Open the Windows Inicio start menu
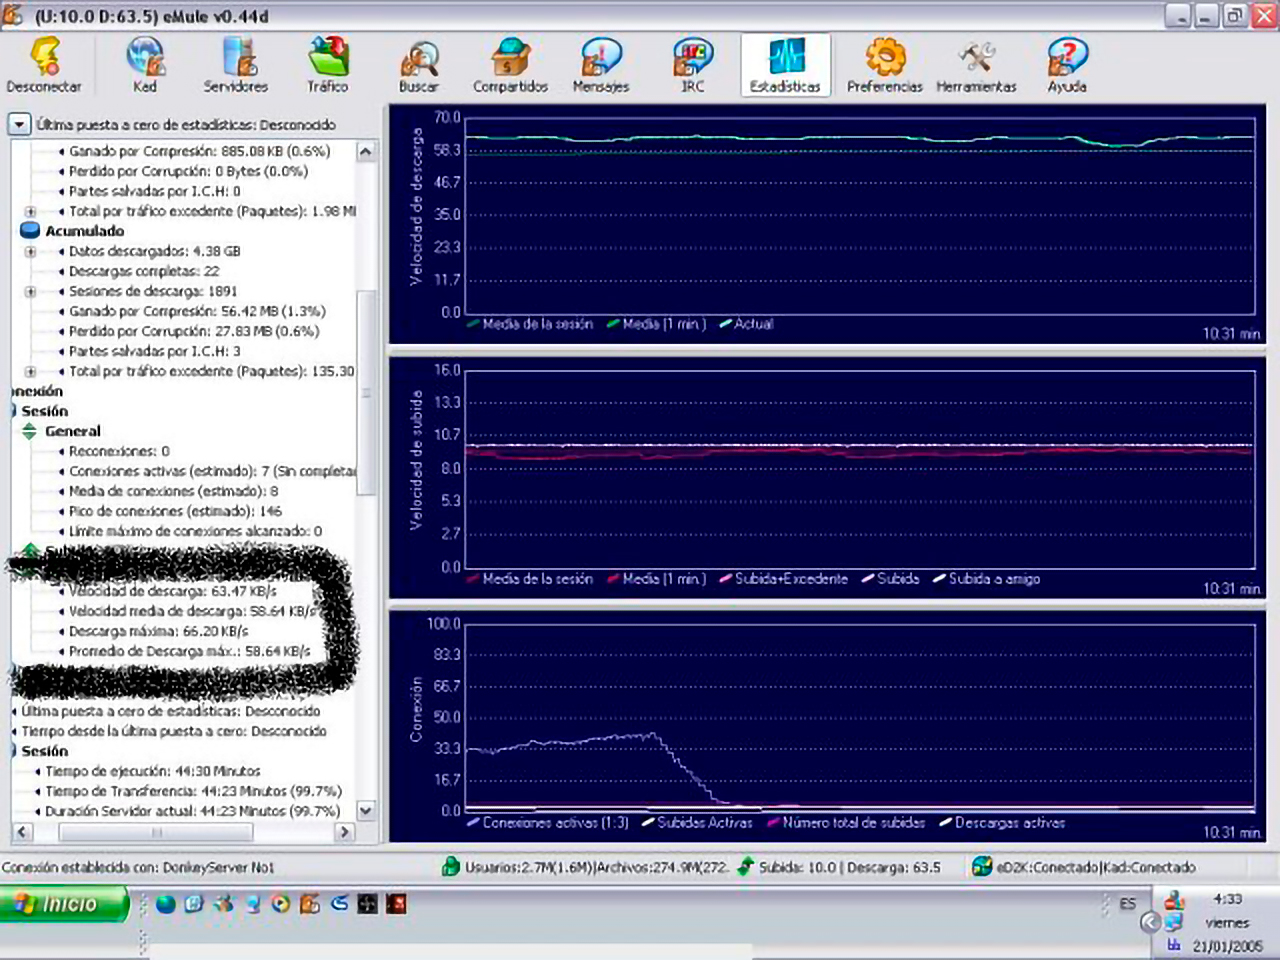 pyautogui.click(x=65, y=904)
